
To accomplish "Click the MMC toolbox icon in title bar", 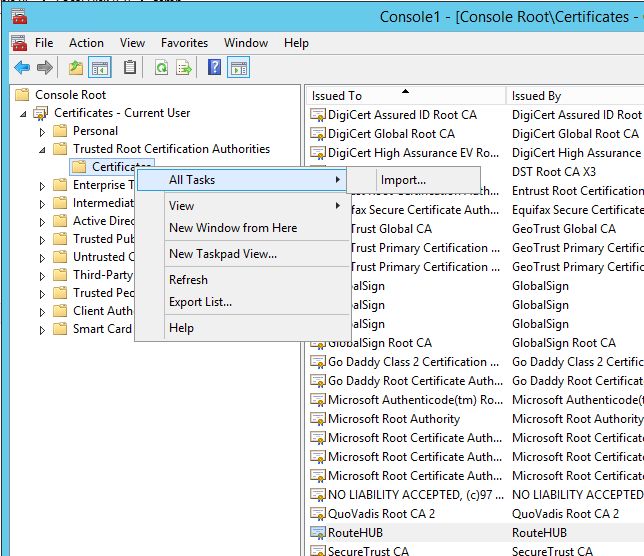I will [19, 16].
